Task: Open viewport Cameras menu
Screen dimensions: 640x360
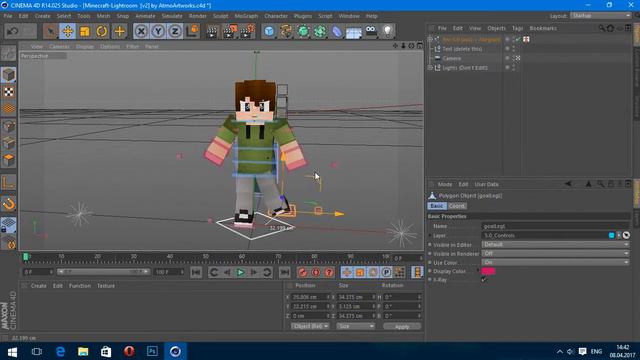Action: tap(59, 47)
